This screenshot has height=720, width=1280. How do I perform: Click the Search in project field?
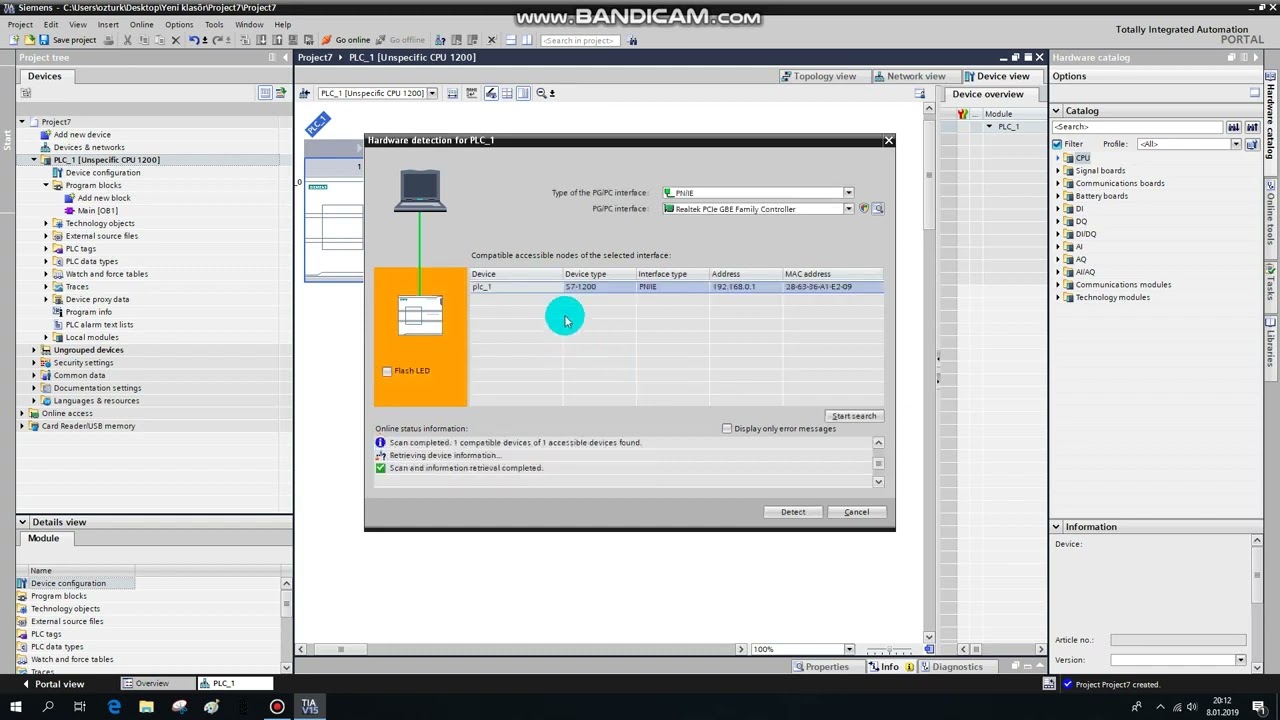point(580,40)
